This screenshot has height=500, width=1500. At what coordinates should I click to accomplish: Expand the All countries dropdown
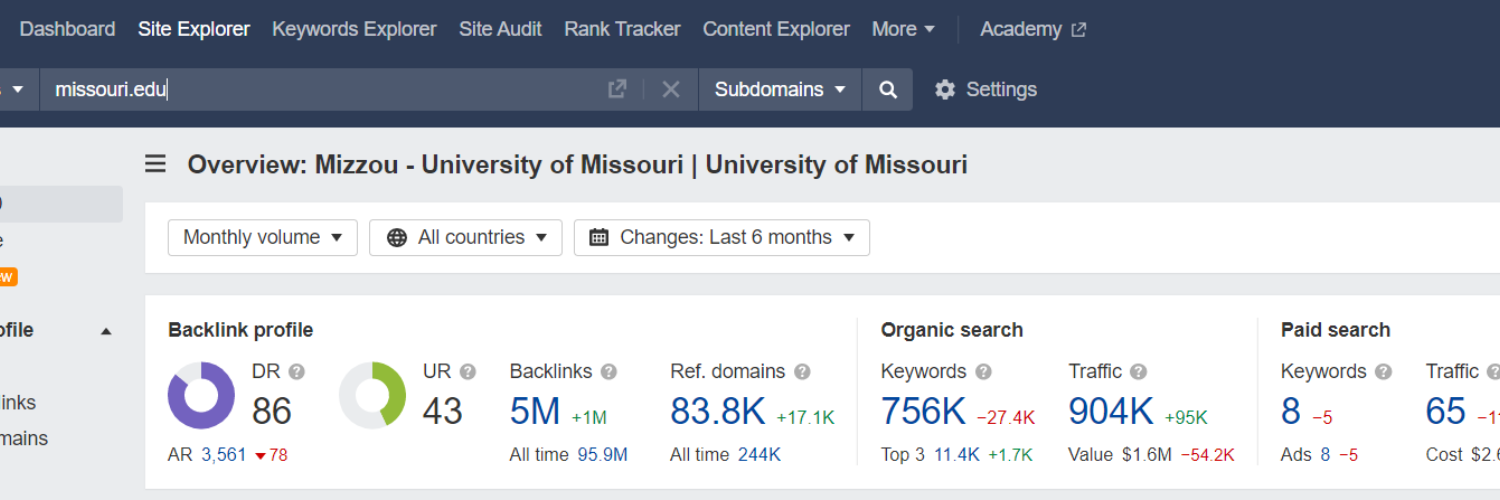point(465,238)
